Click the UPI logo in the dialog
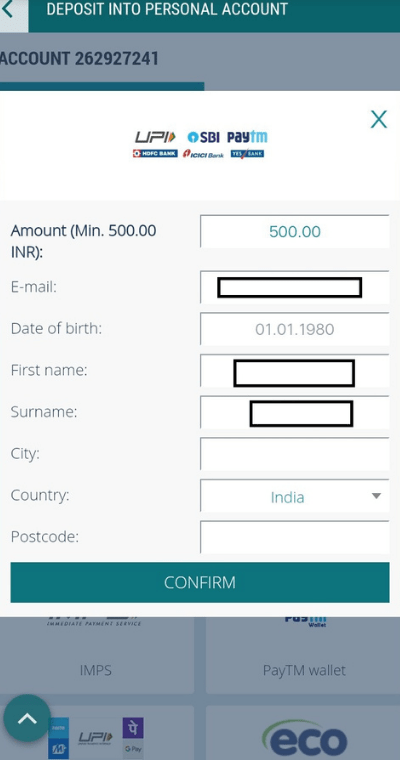Screen dimensions: 400x760 [x=155, y=137]
